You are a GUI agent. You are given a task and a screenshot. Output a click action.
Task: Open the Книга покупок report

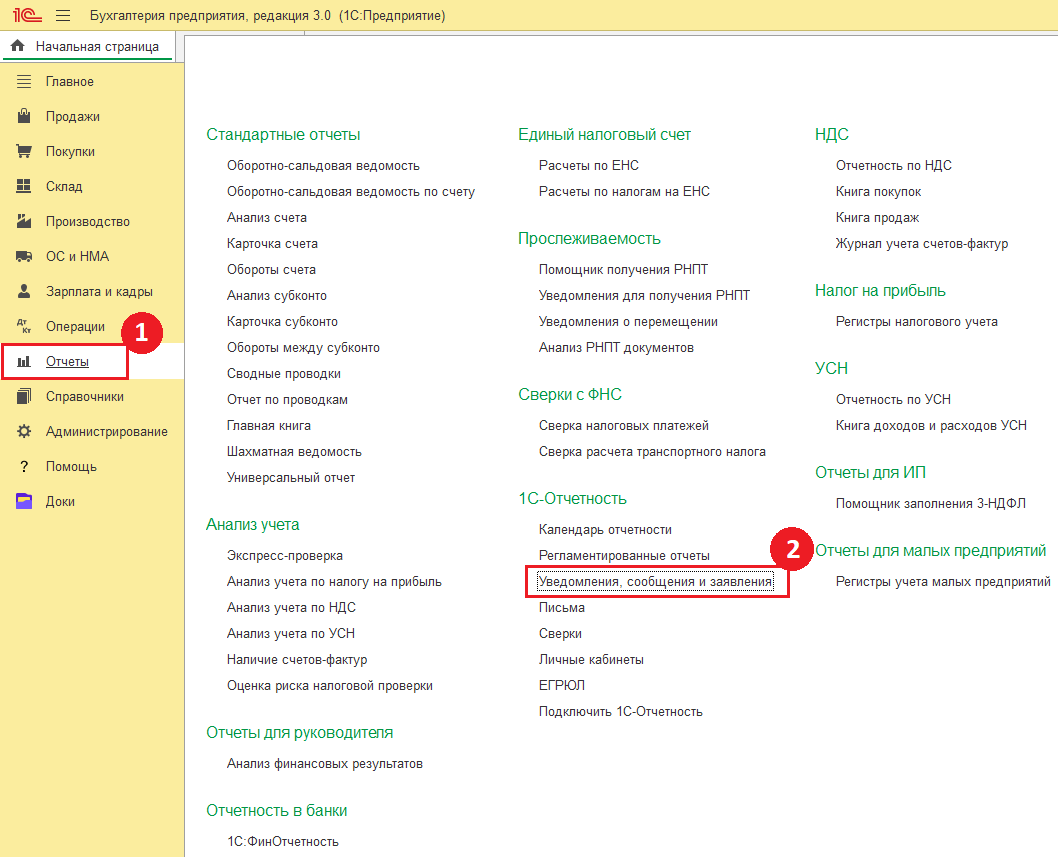(878, 192)
